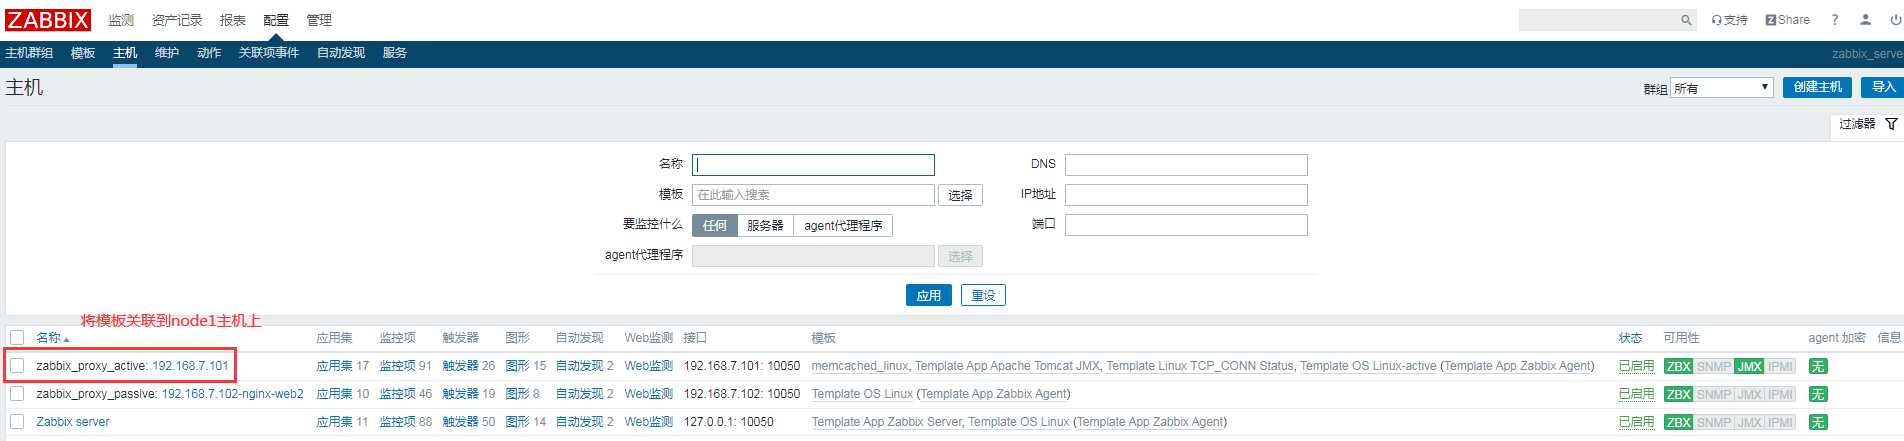
Task: Click JMX availability badge for zabbix_proxy_active
Action: click(x=1749, y=366)
